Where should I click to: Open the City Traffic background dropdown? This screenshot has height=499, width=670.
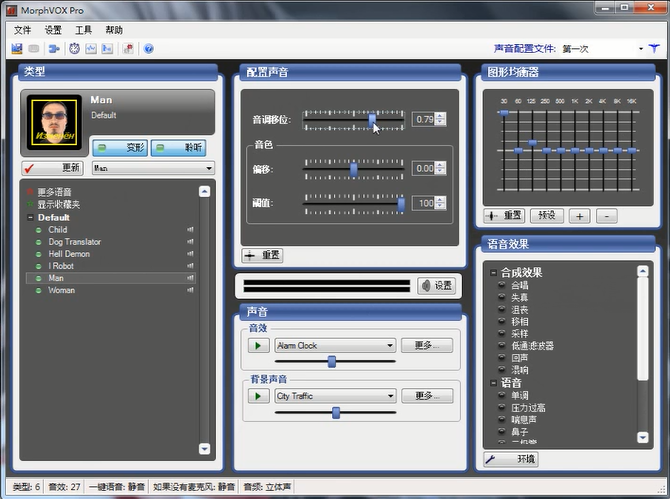[390, 396]
